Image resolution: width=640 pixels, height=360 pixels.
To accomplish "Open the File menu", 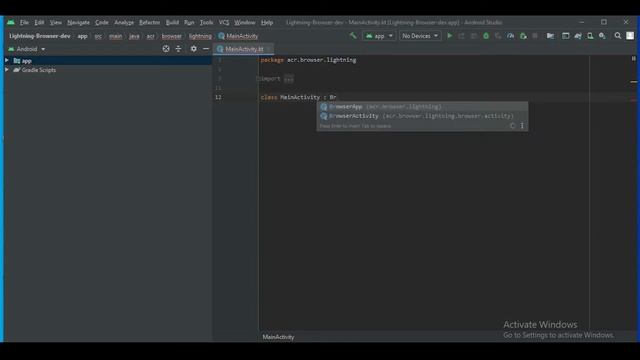I will (x=24, y=22).
